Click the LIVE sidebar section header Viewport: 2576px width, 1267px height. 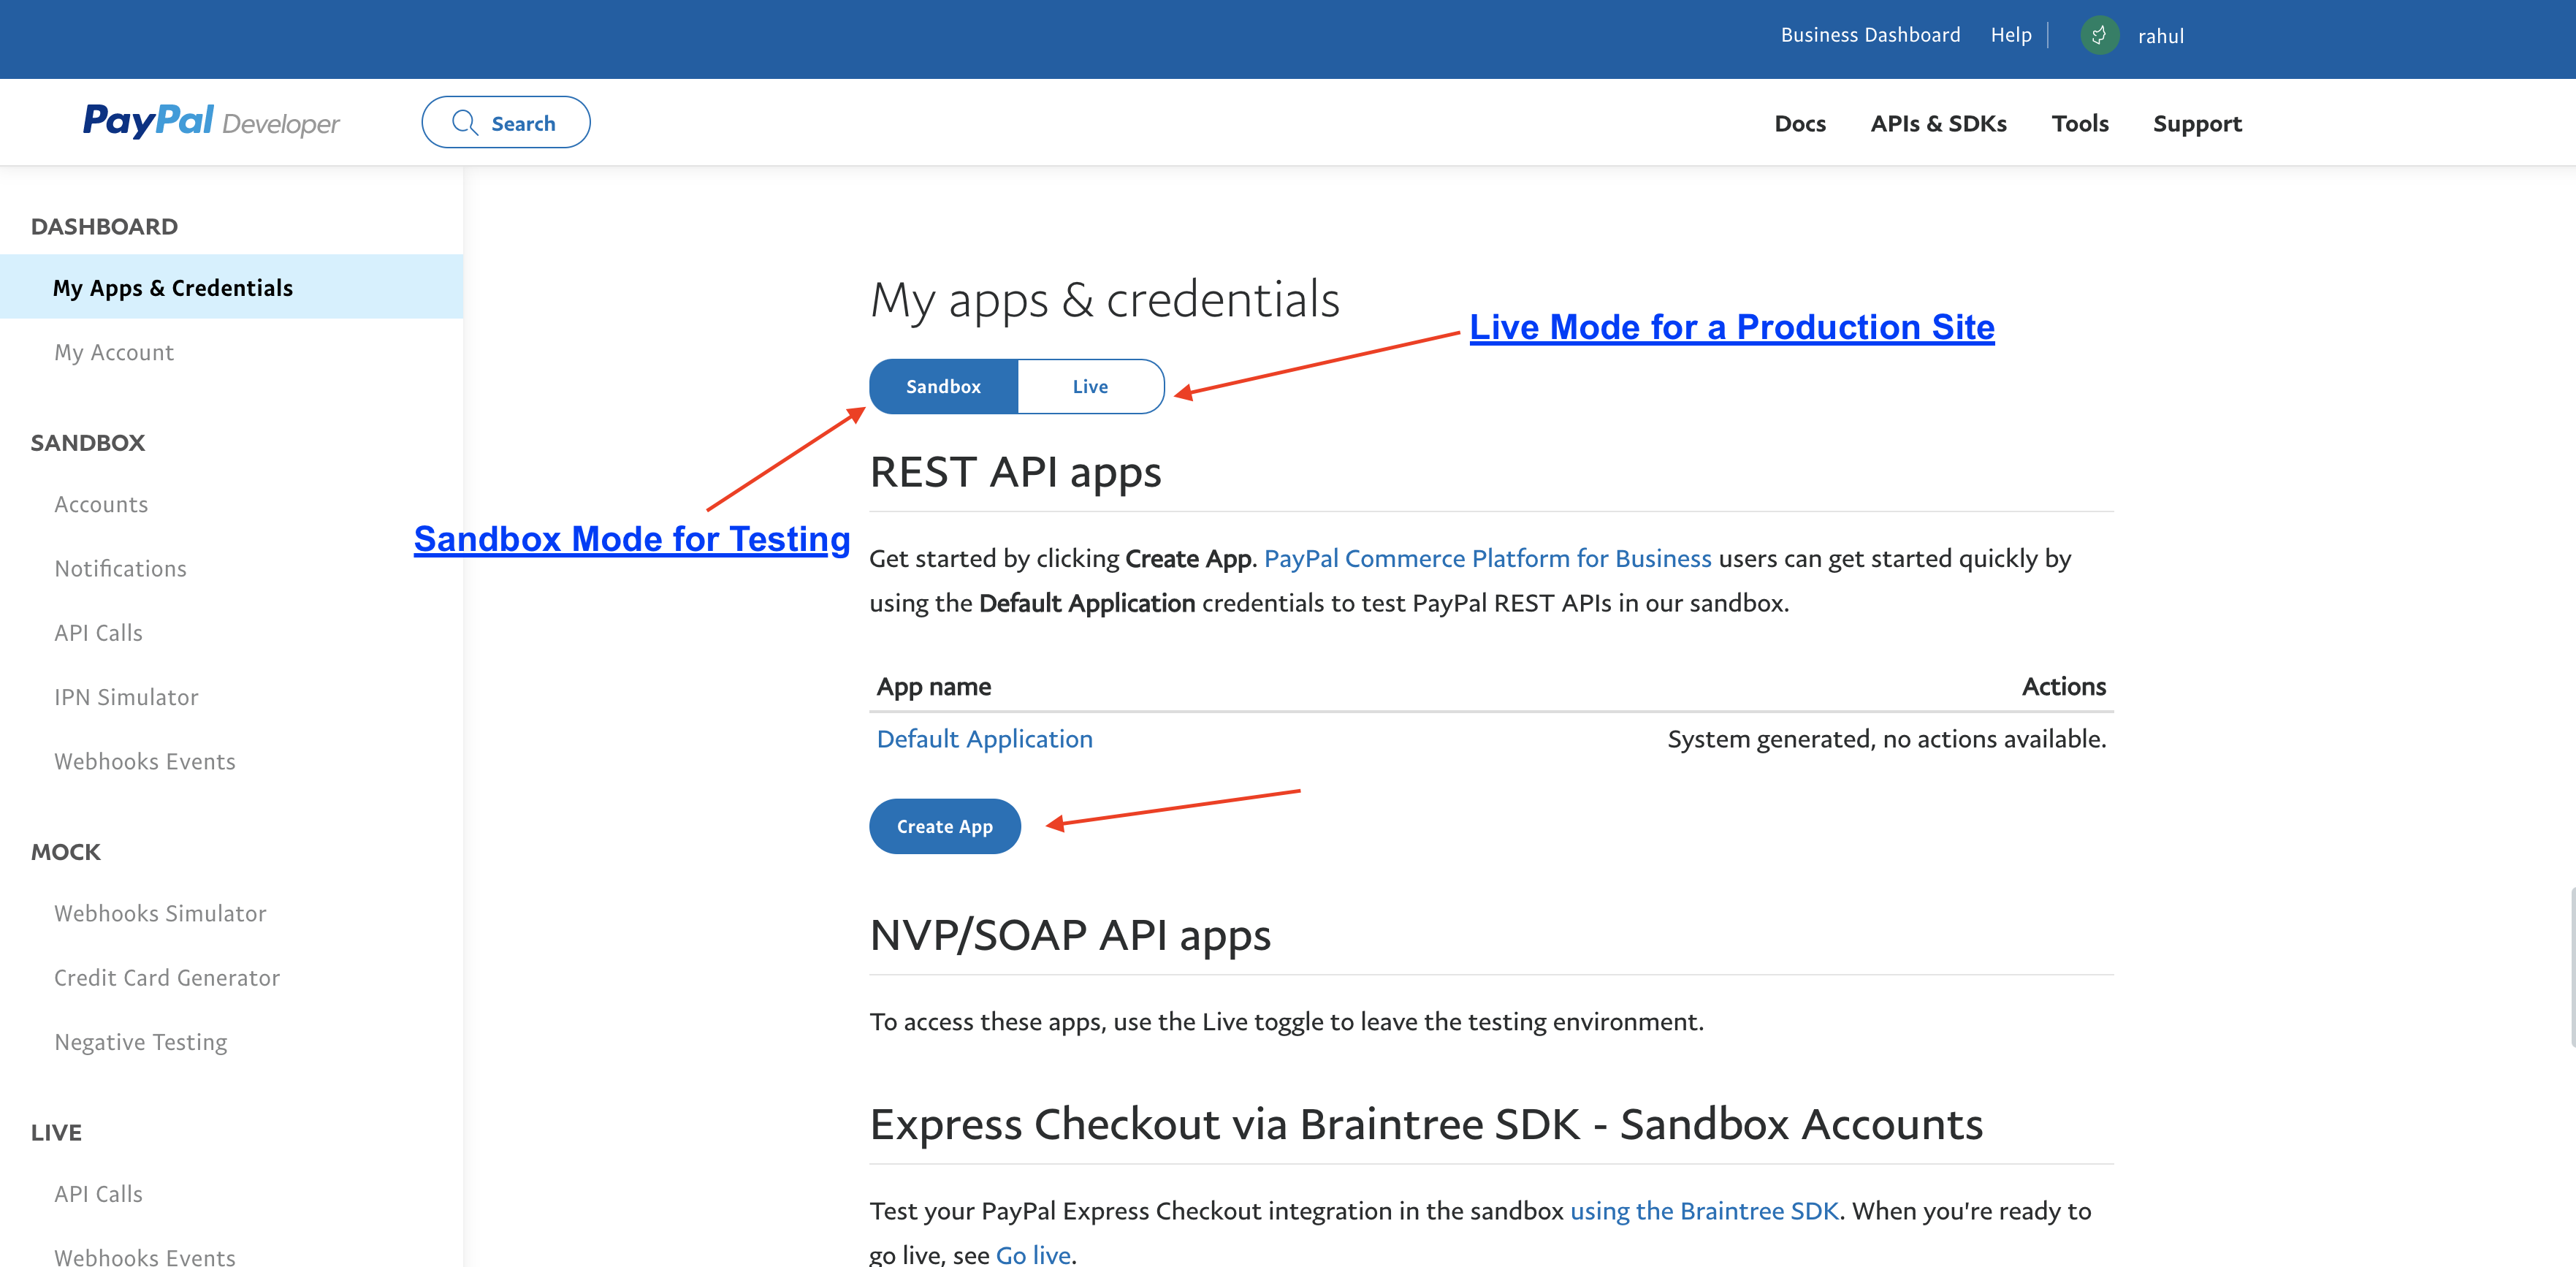tap(56, 1132)
